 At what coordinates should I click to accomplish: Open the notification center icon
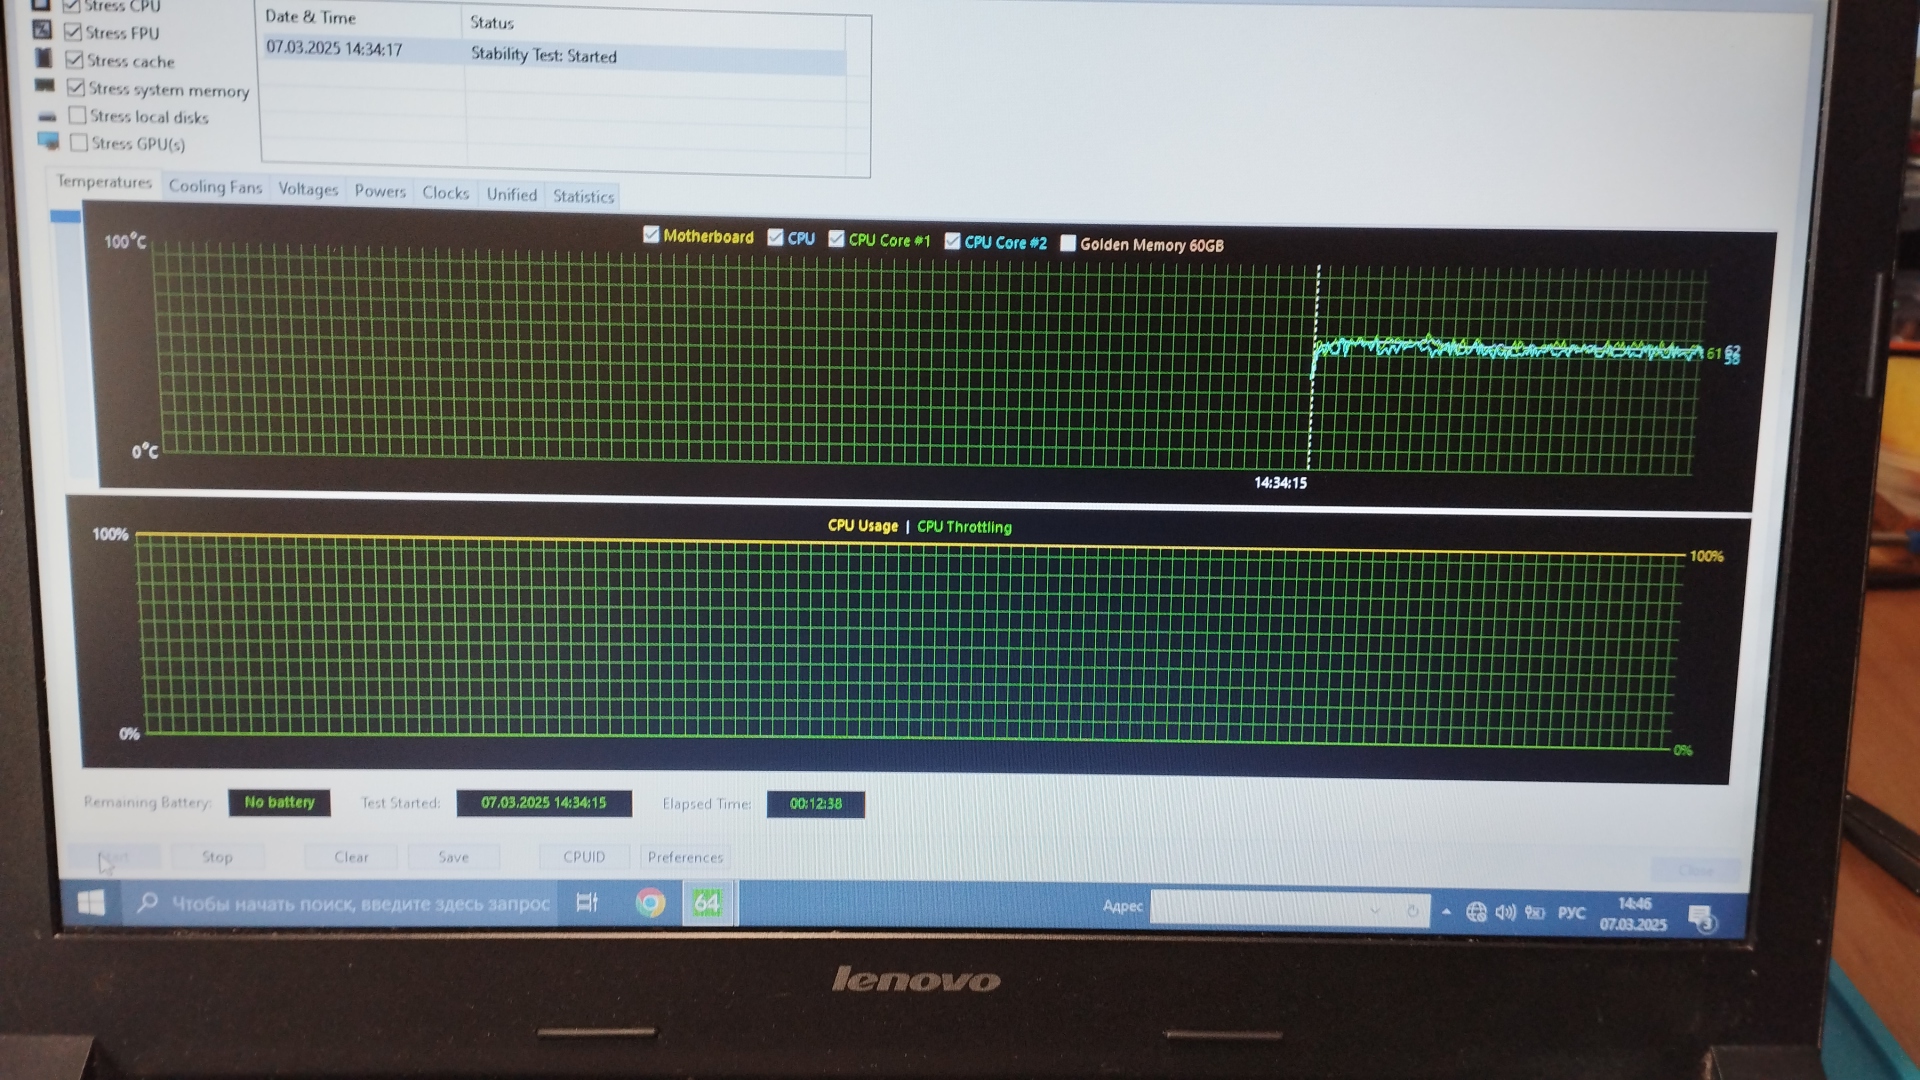coord(1701,917)
